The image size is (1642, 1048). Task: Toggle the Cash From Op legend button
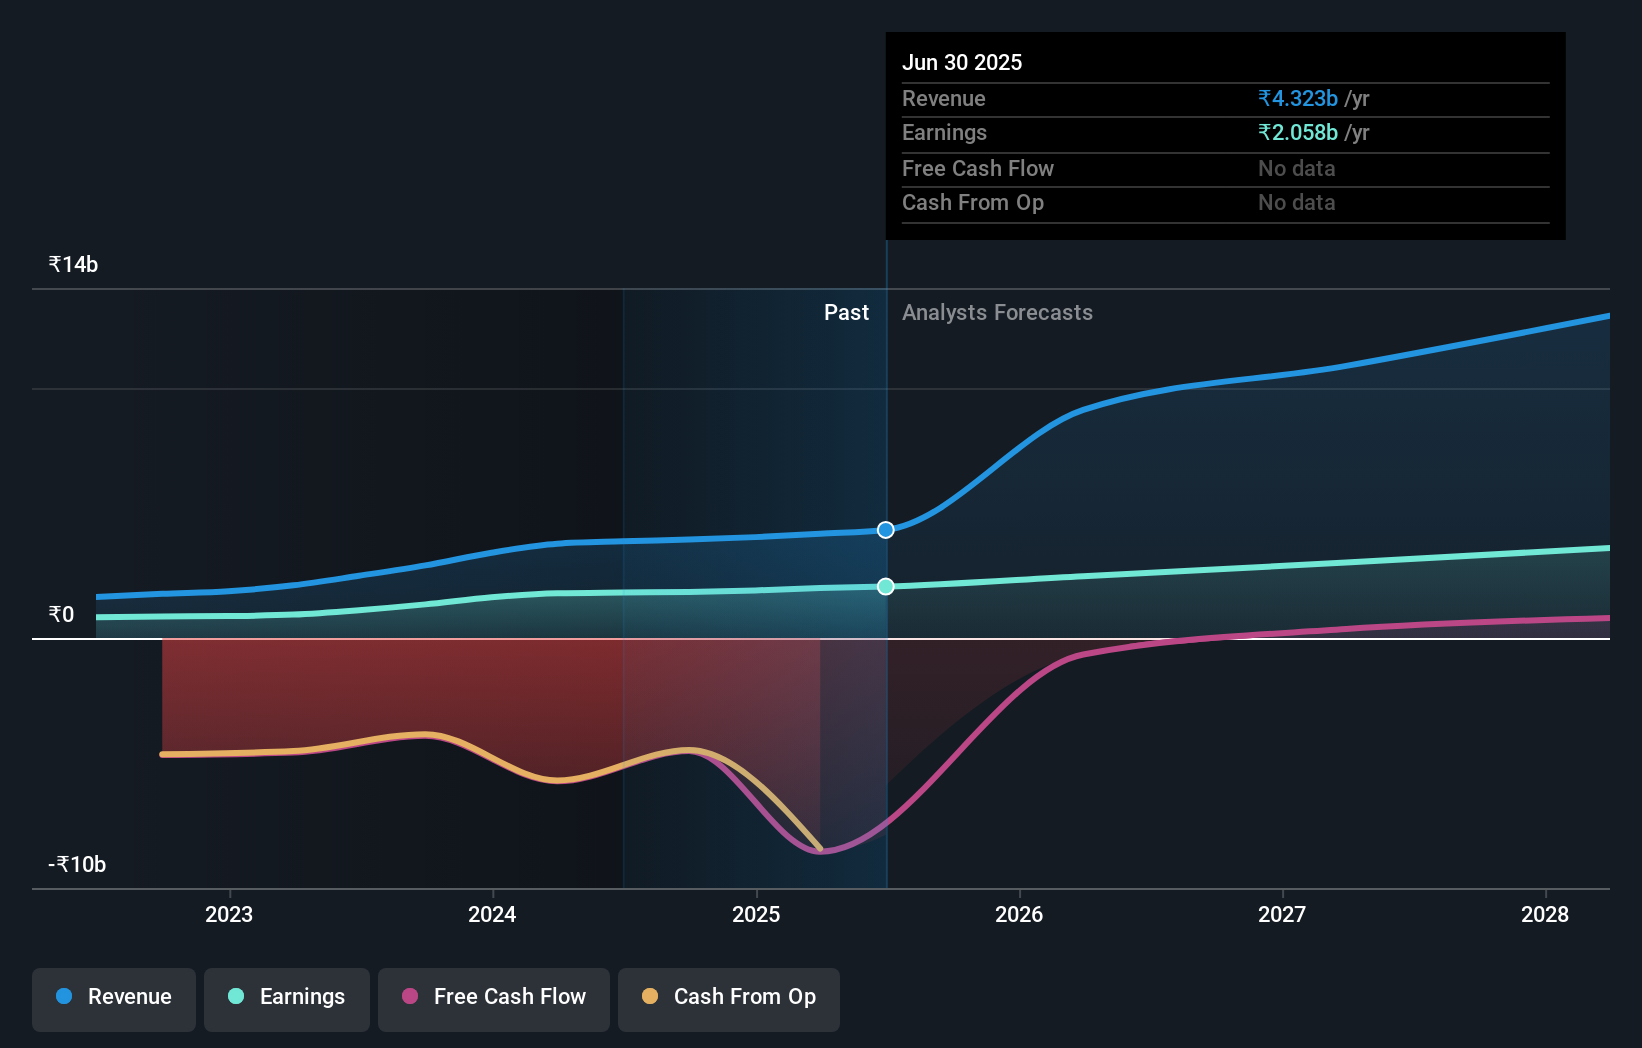(729, 999)
